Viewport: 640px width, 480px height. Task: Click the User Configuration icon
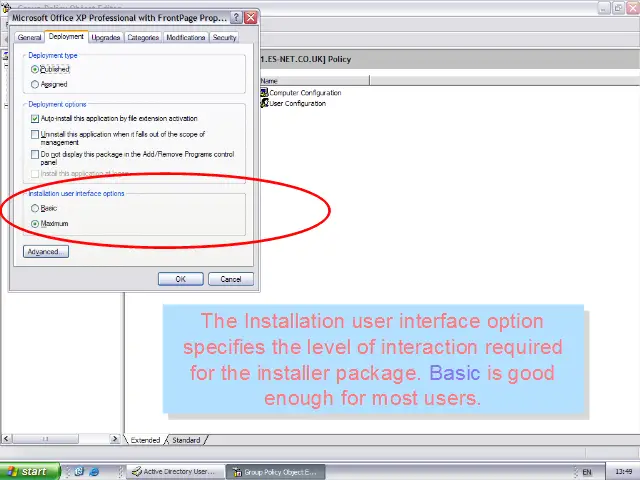coord(264,103)
